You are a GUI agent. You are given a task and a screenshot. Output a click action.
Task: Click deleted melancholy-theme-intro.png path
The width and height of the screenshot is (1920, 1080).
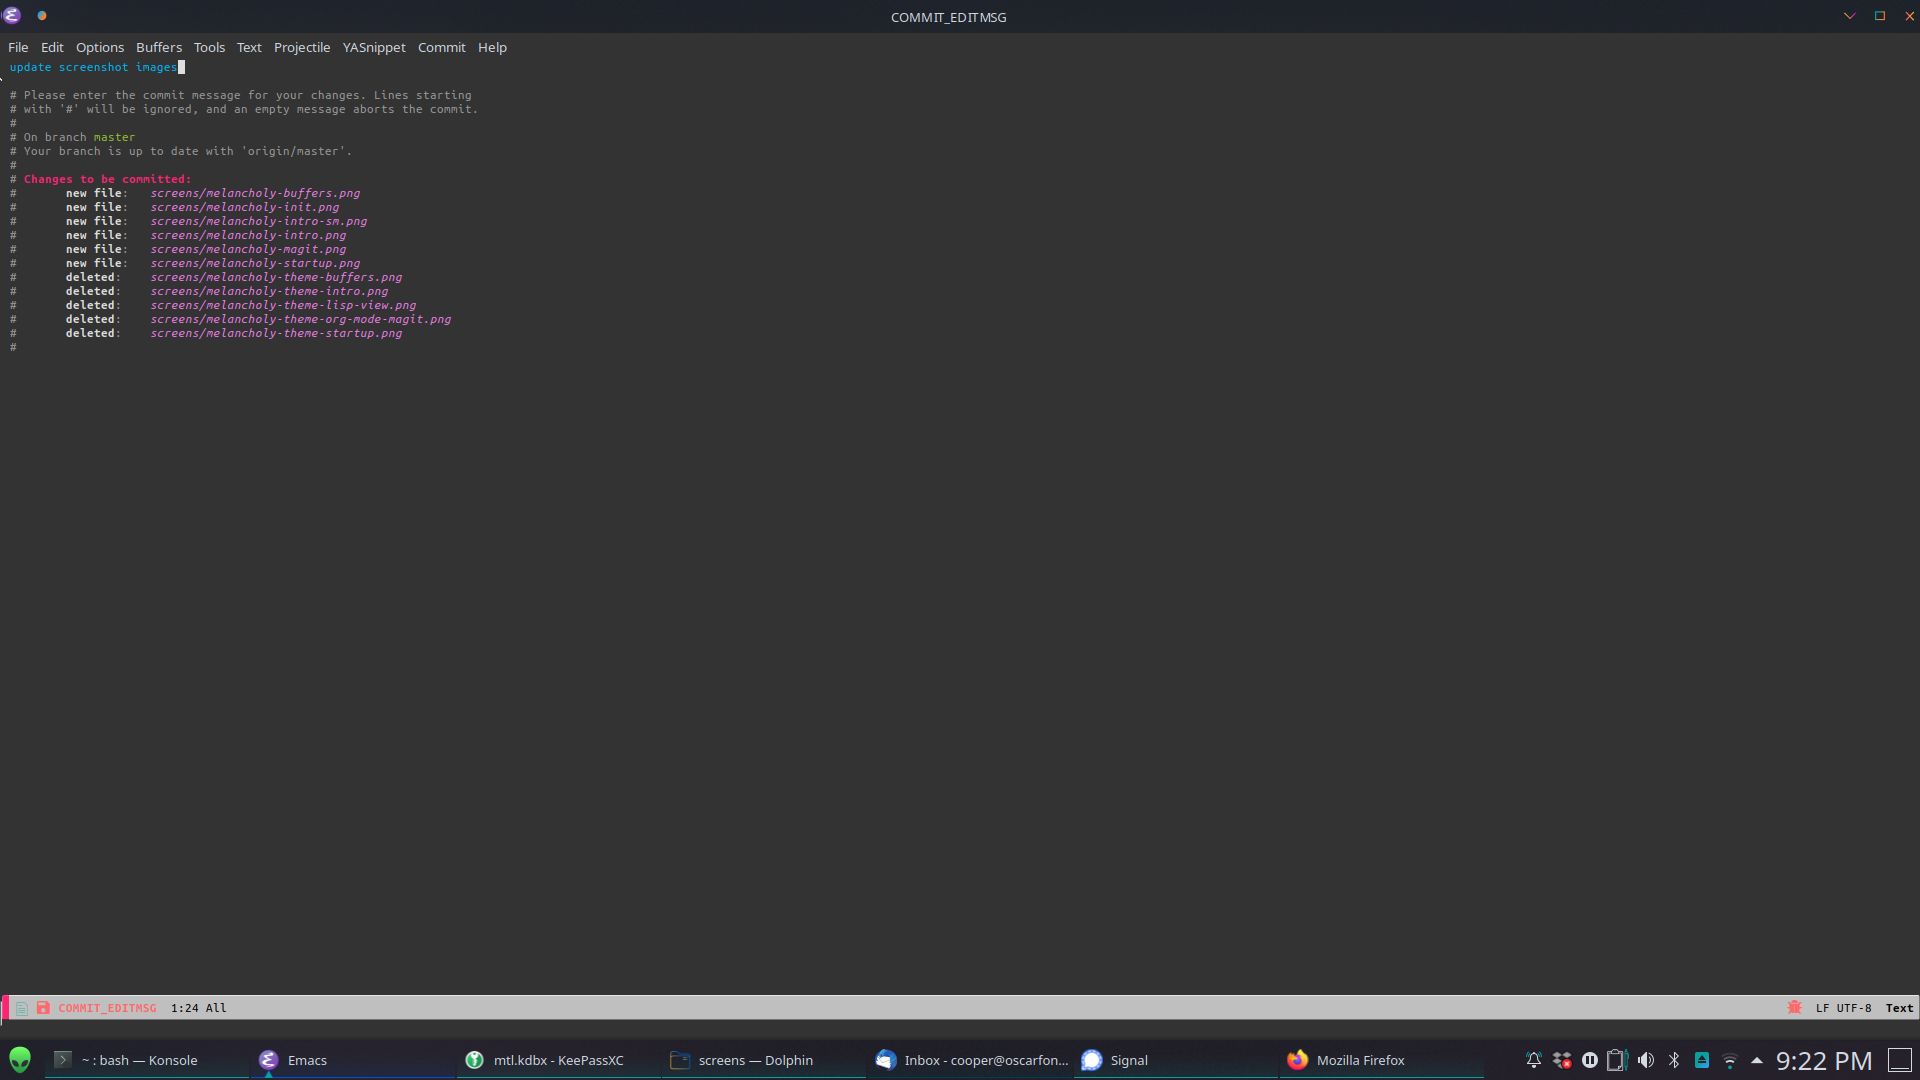269,291
